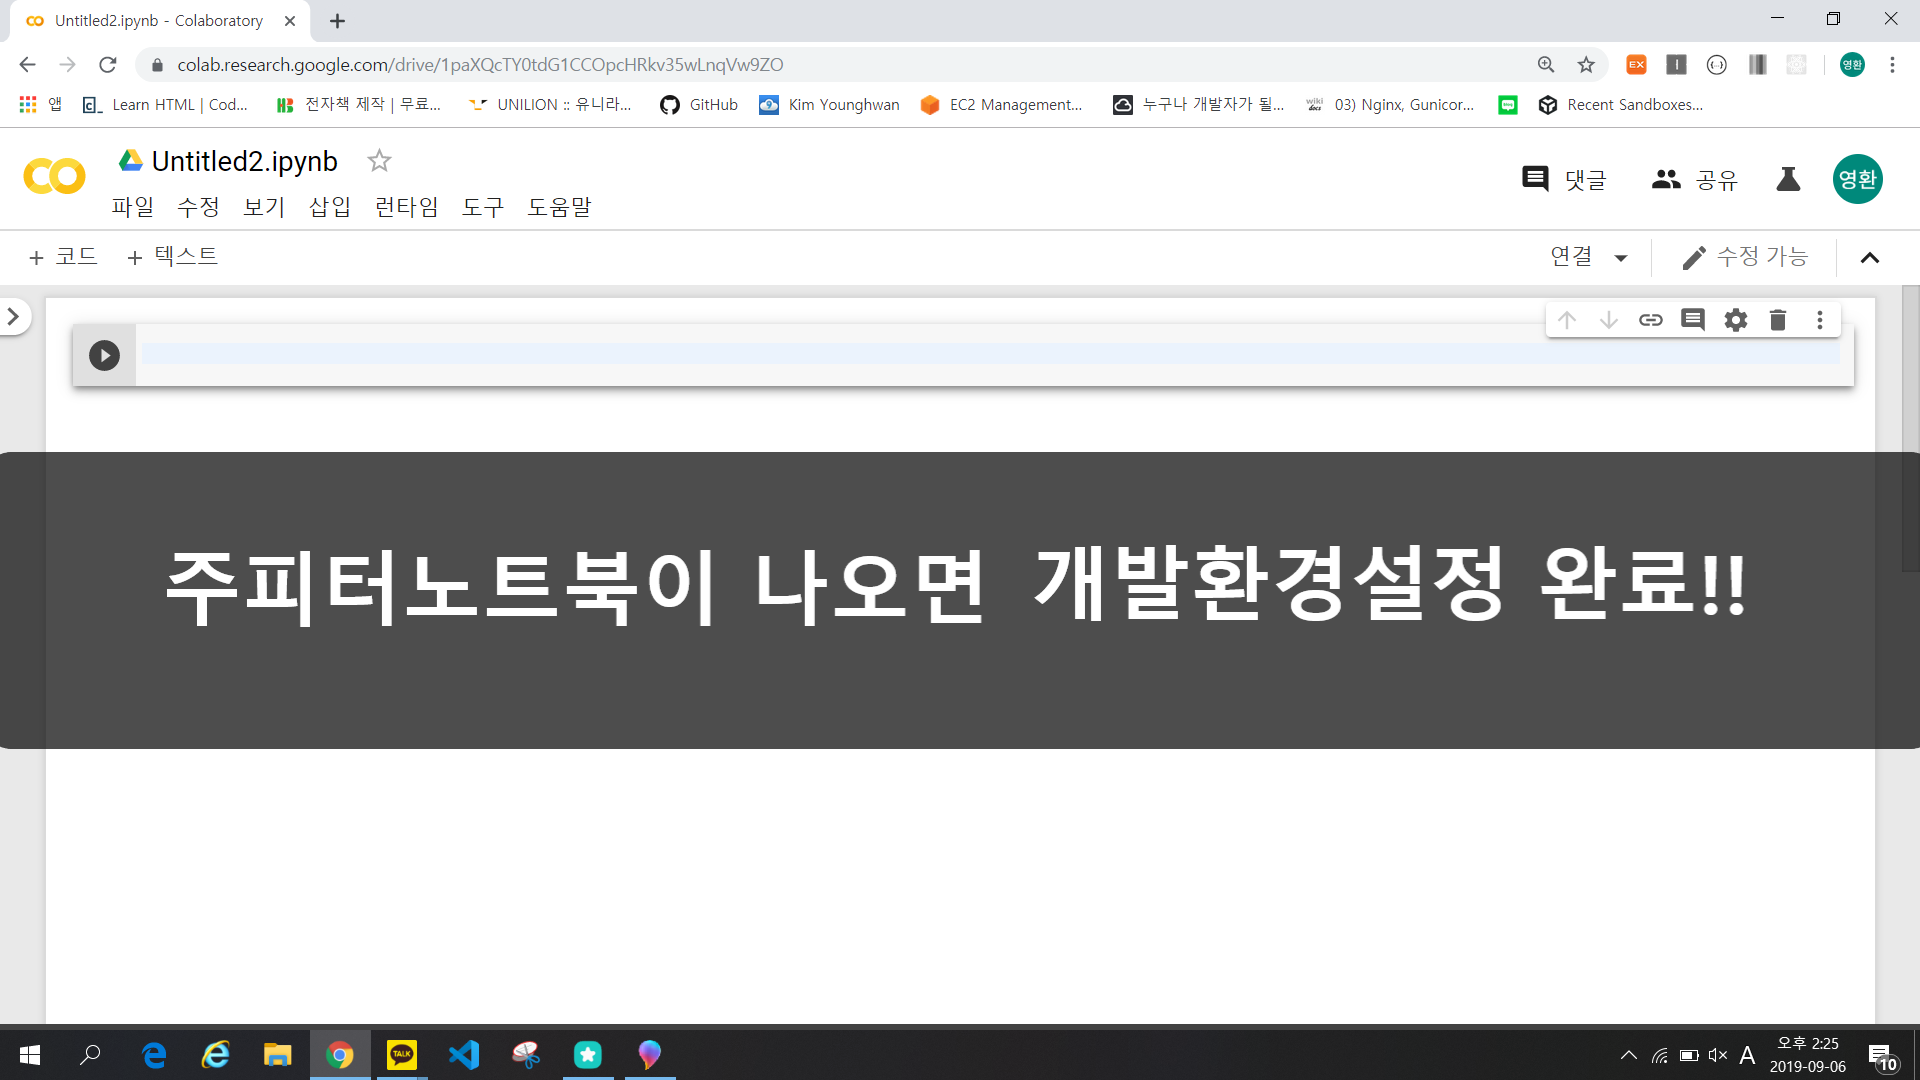1920x1080 pixels.
Task: Toggle 수정 가능 editing mode
Action: (1745, 257)
